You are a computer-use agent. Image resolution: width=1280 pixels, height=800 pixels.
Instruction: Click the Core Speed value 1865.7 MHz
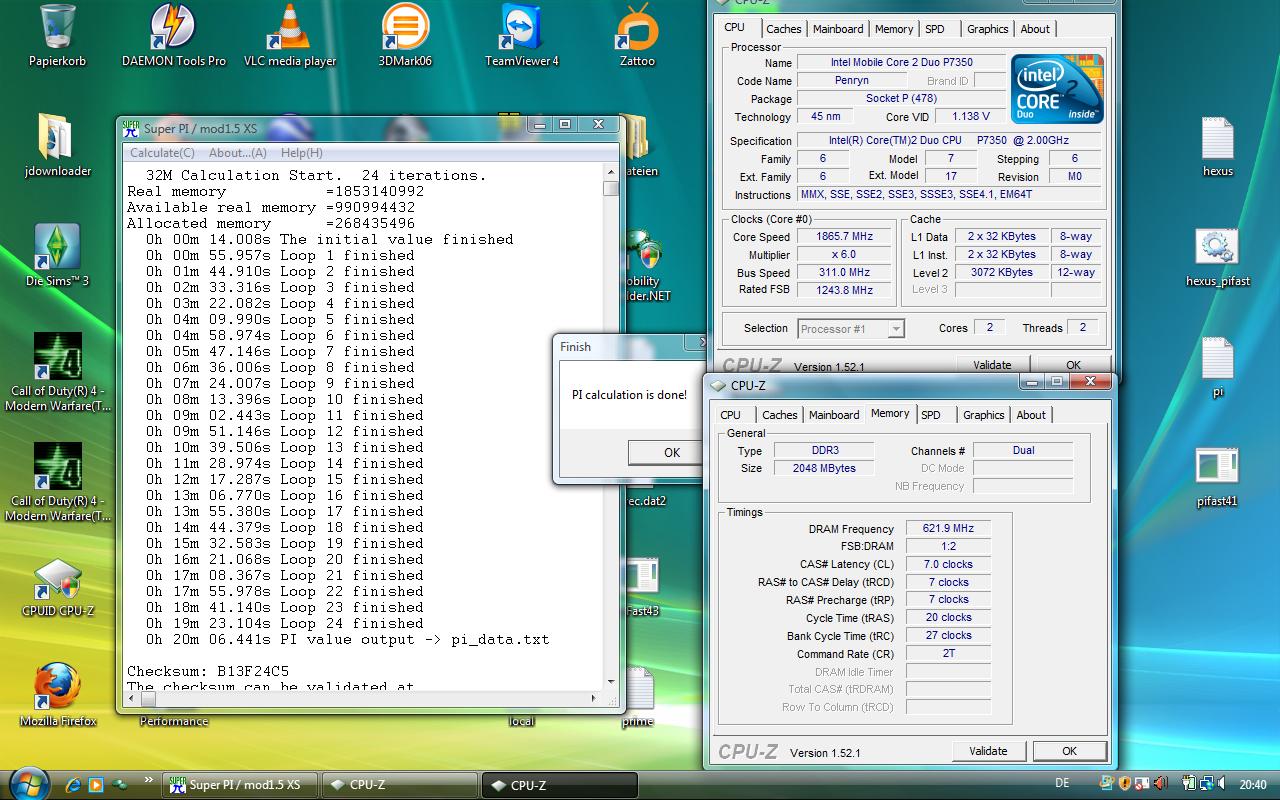[845, 237]
